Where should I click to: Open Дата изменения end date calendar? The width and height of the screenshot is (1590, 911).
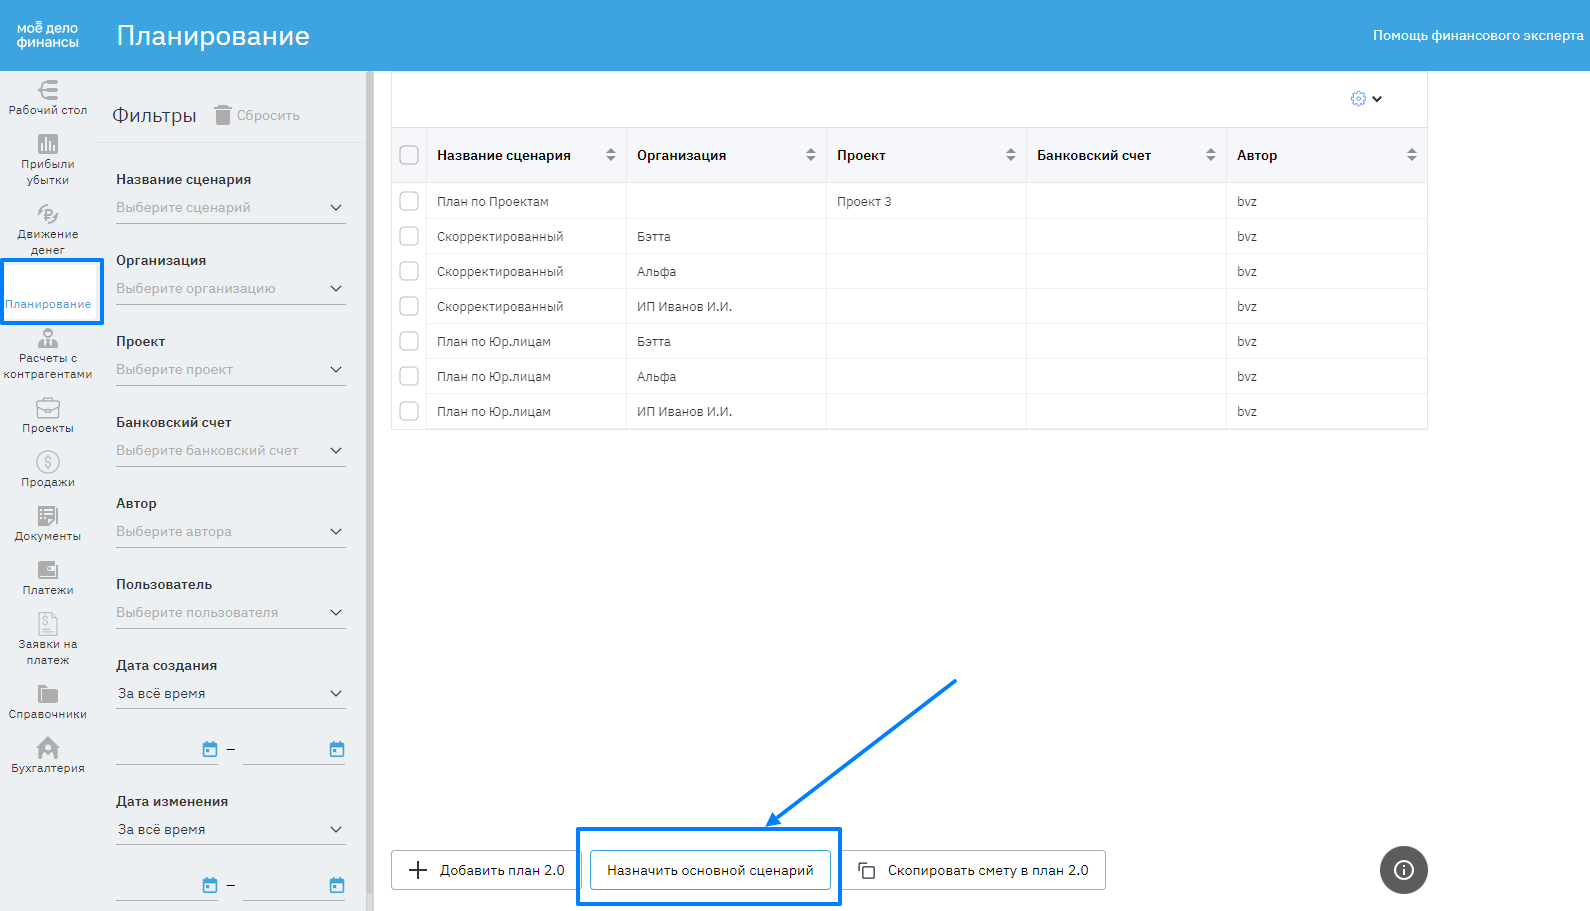tap(337, 885)
